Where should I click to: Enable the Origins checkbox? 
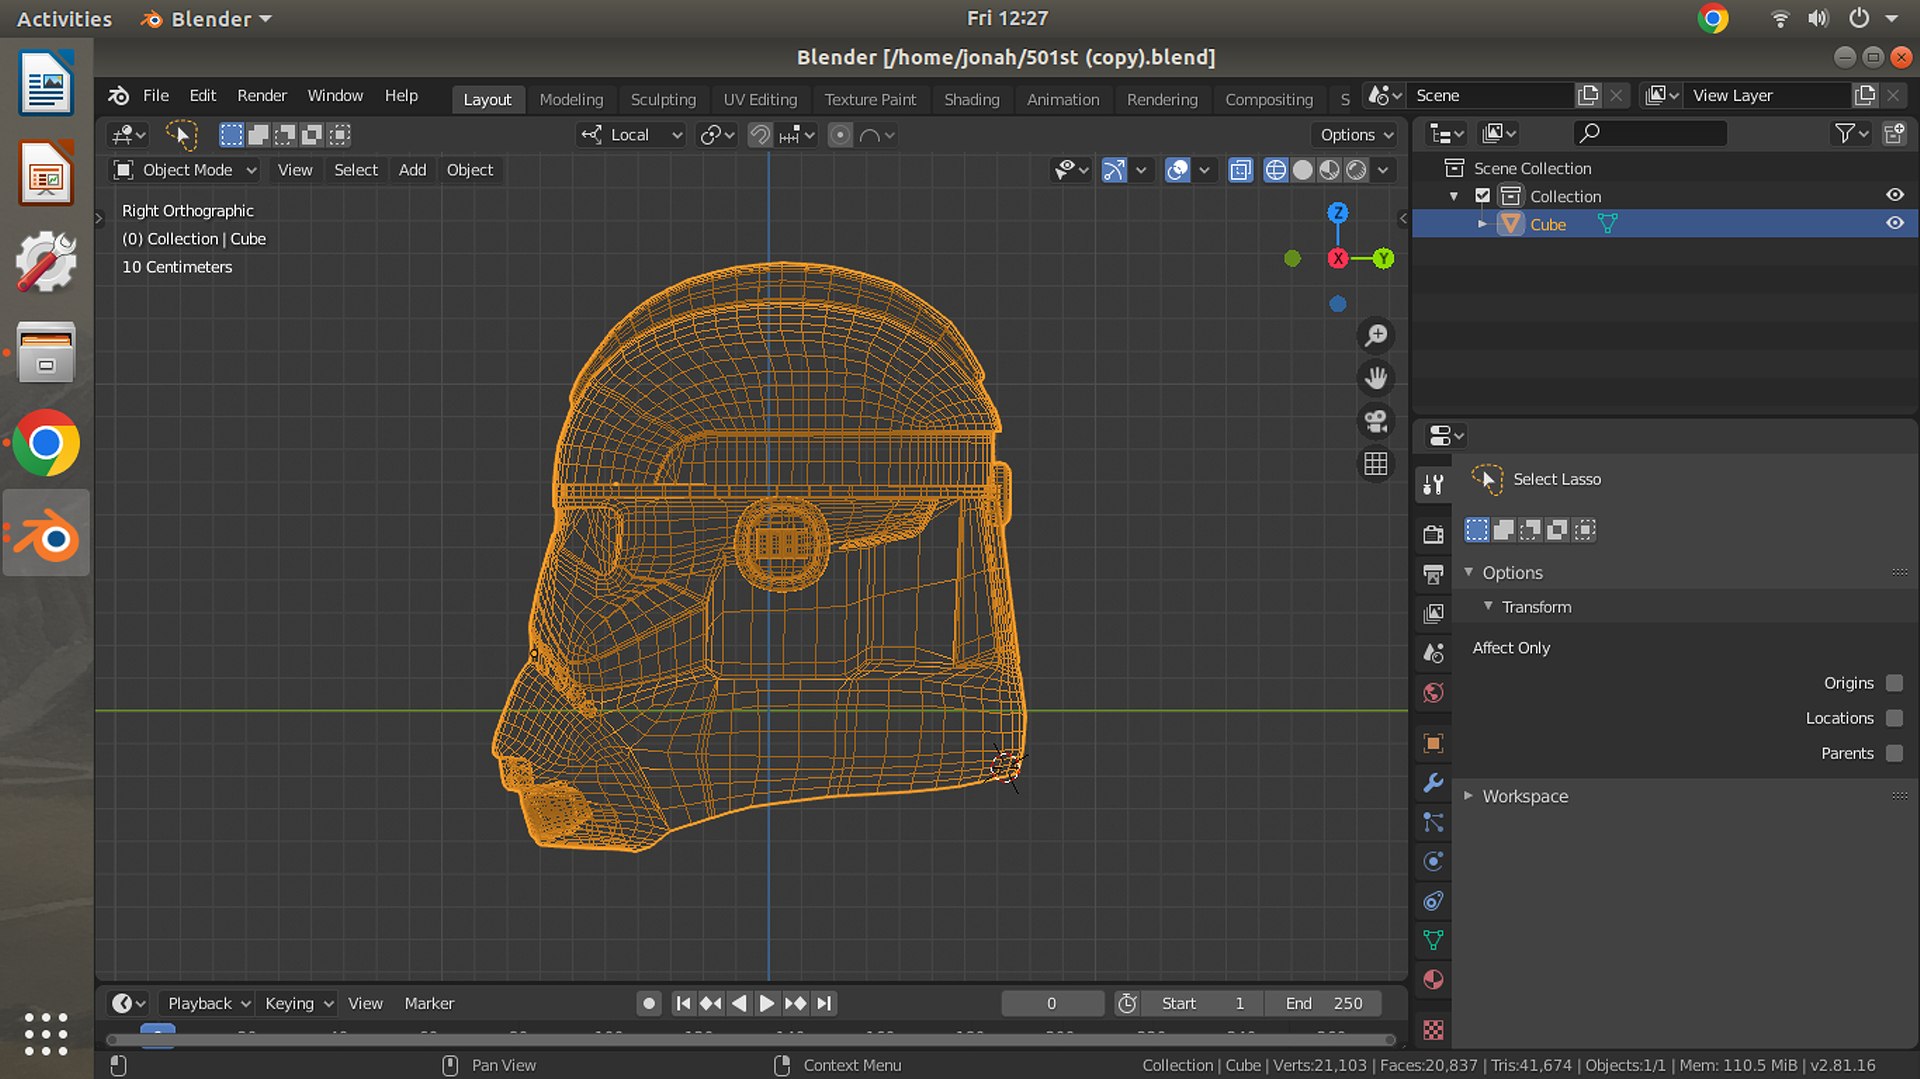(1894, 683)
